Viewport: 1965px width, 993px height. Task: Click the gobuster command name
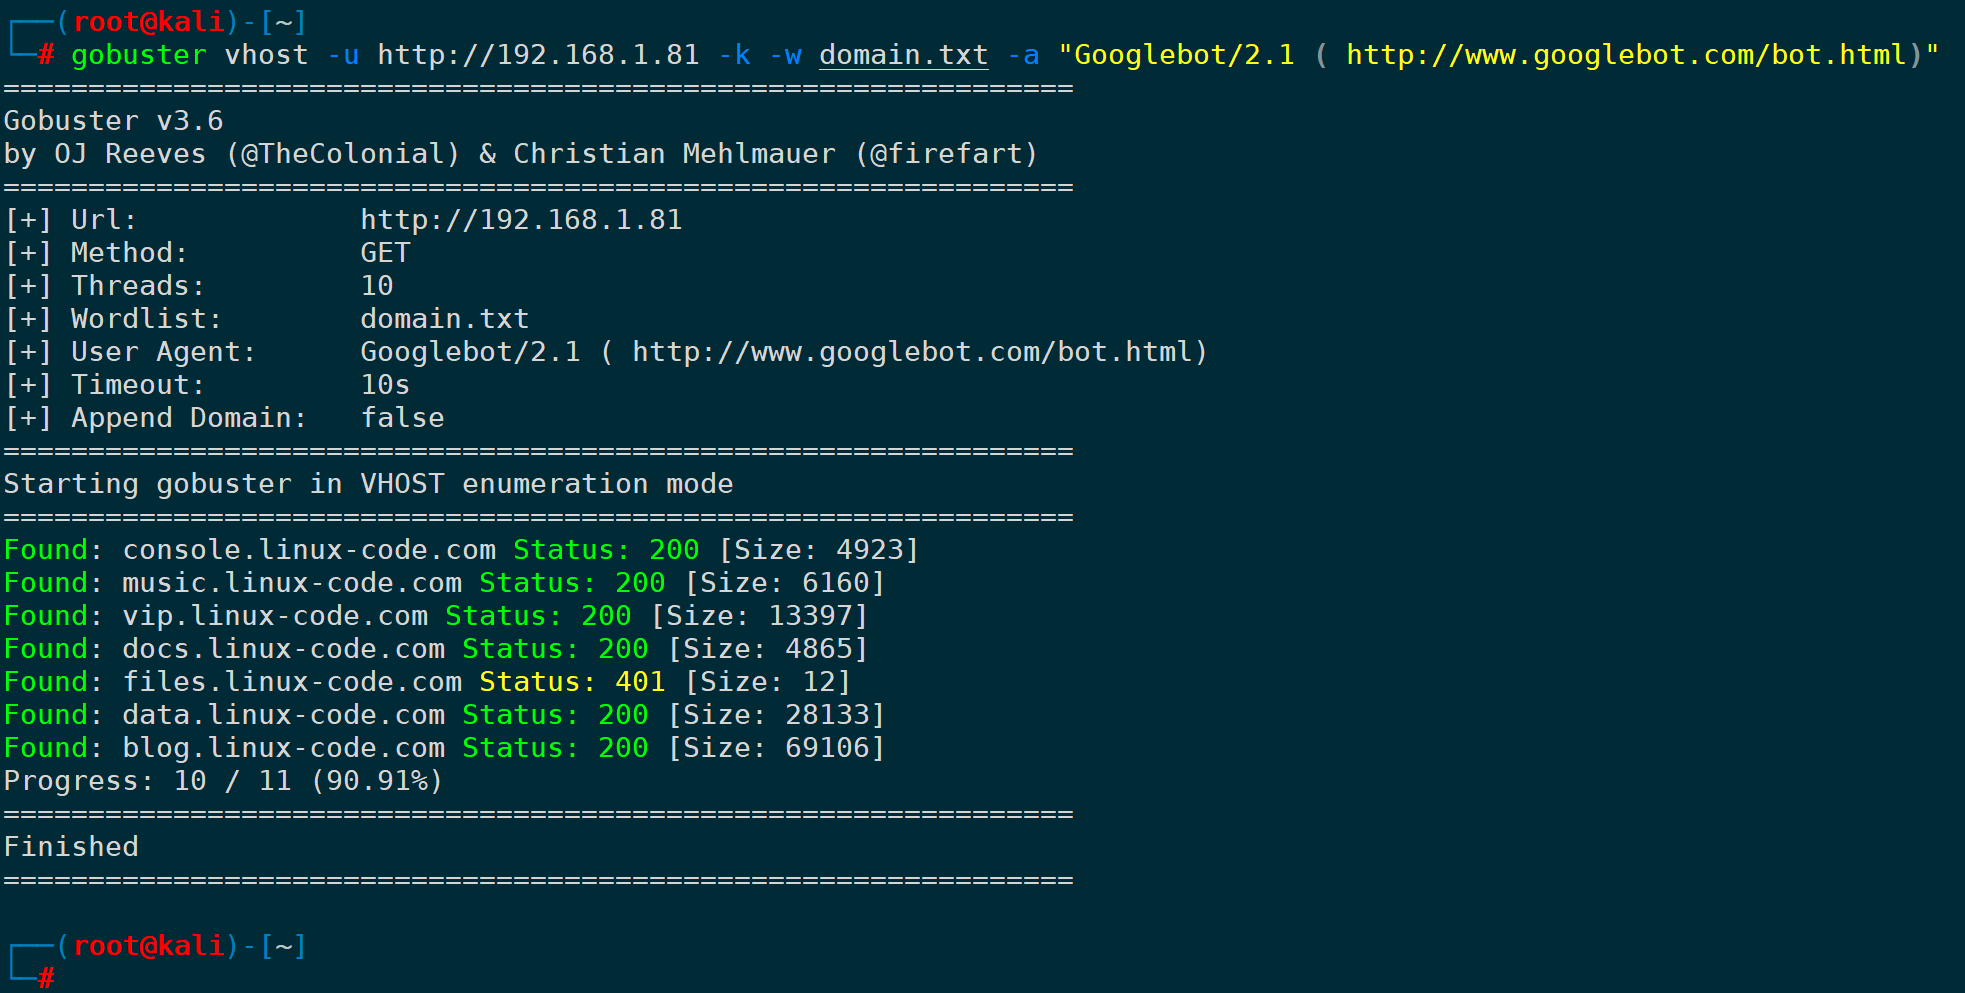click(x=139, y=55)
